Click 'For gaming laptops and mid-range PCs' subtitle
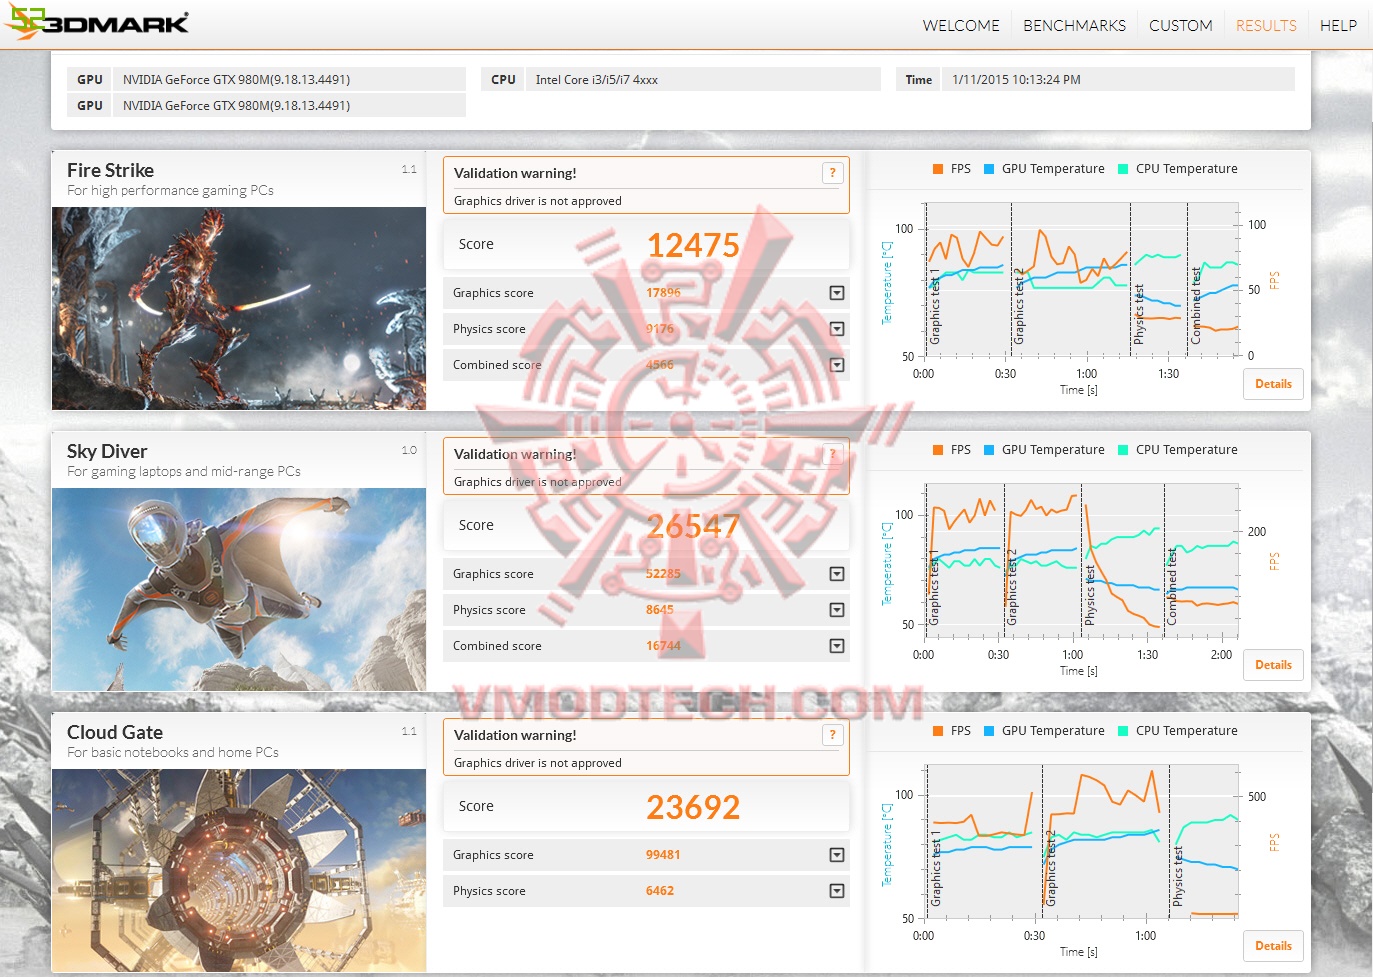 (184, 472)
